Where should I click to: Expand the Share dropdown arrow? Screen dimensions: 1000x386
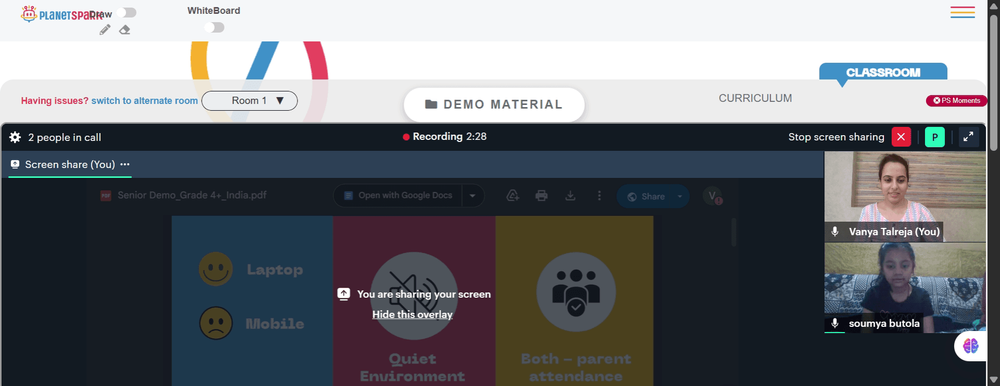click(680, 197)
